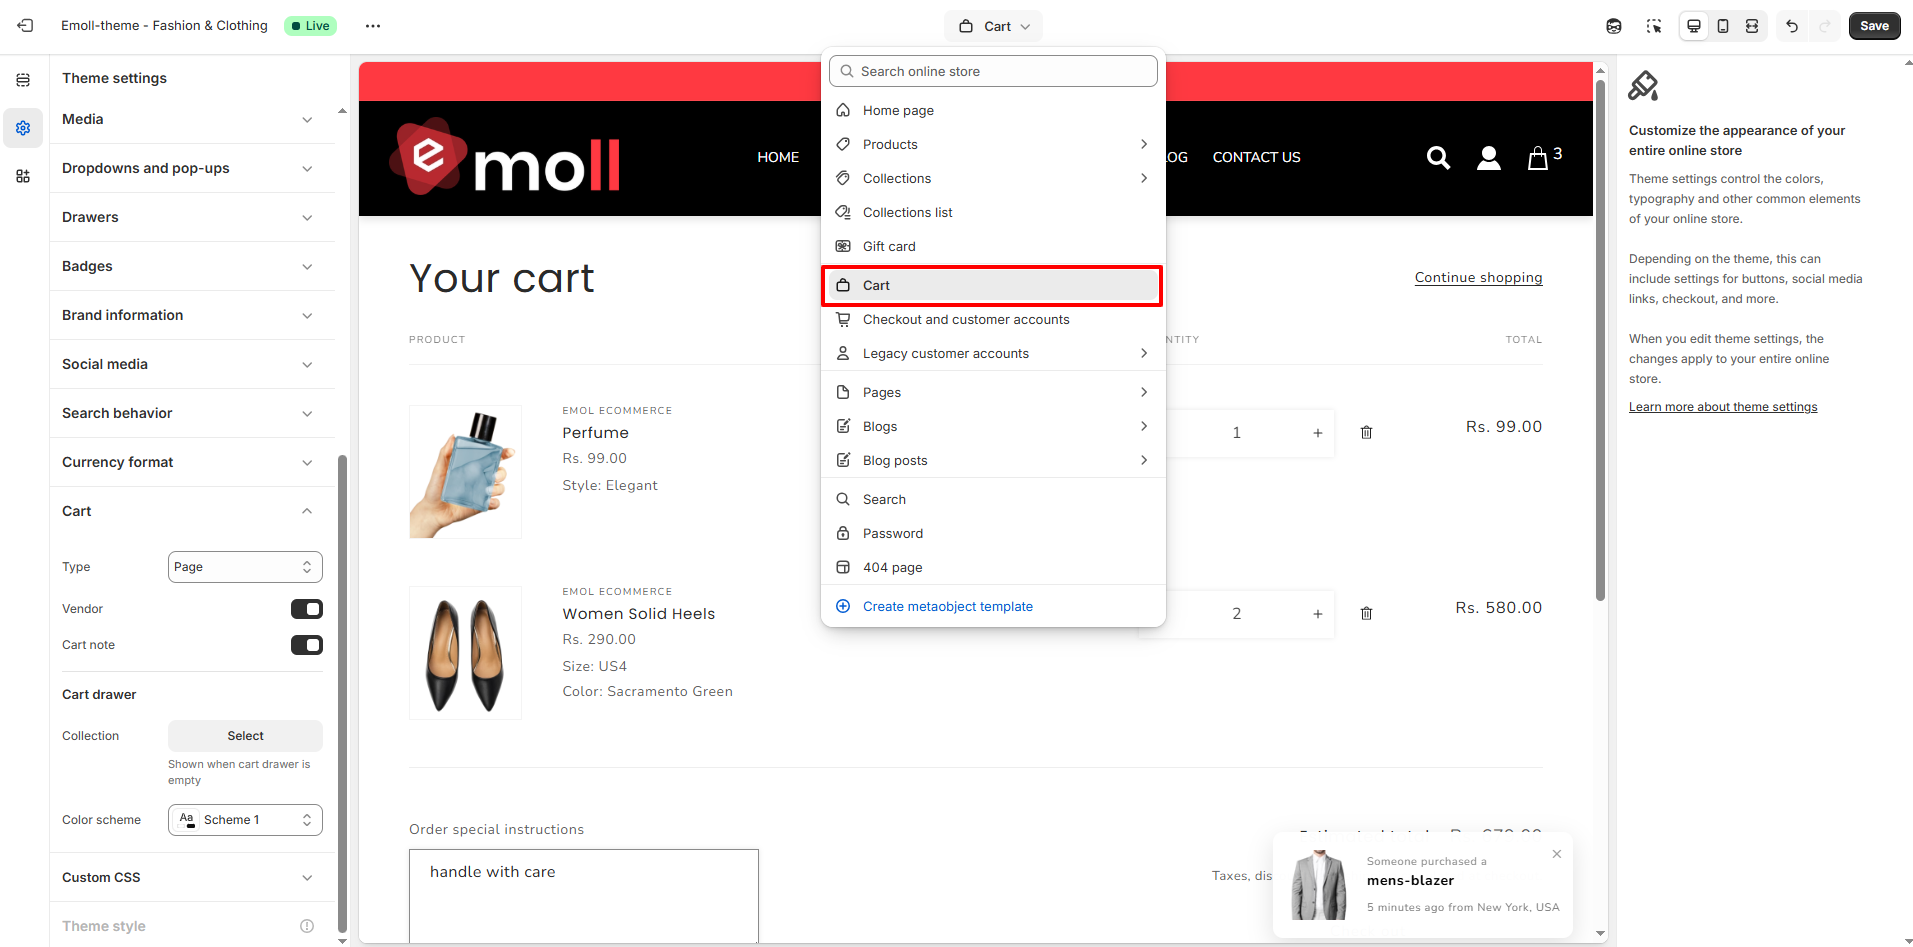Click the store search magnifier icon
Image resolution: width=1913 pixels, height=947 pixels.
point(1438,157)
